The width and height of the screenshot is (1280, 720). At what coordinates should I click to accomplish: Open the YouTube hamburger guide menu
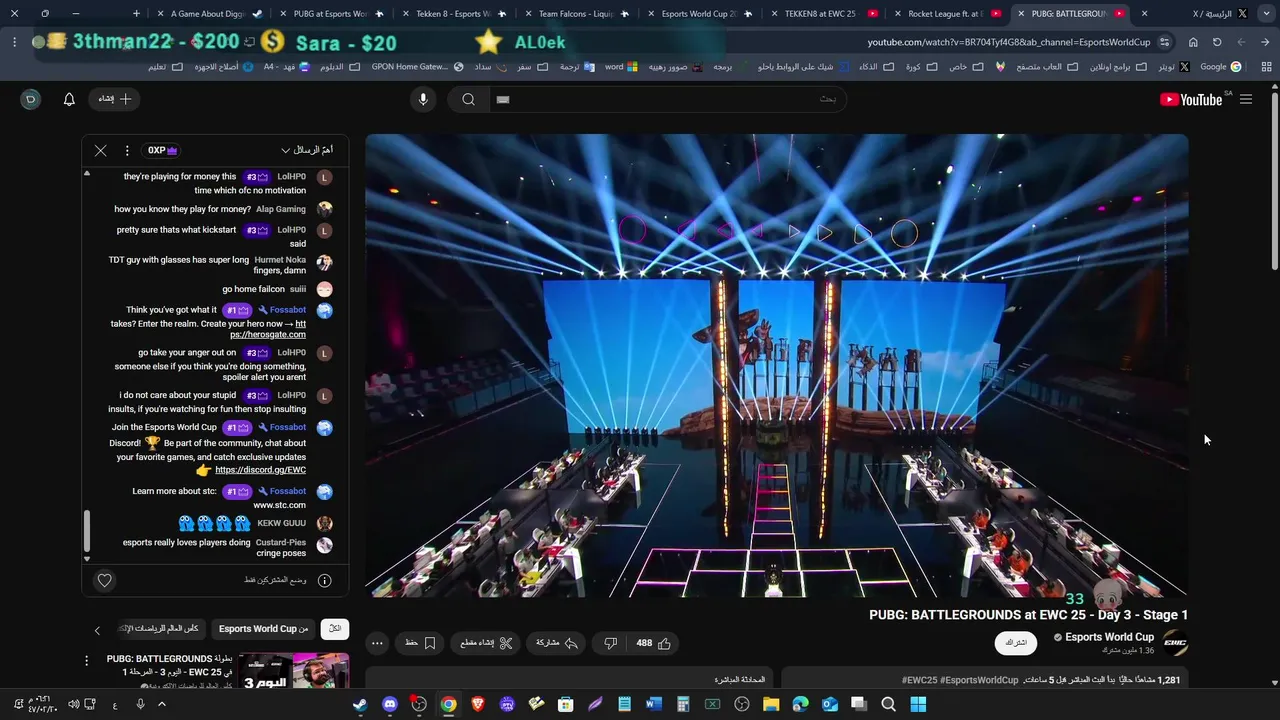[x=1246, y=99]
